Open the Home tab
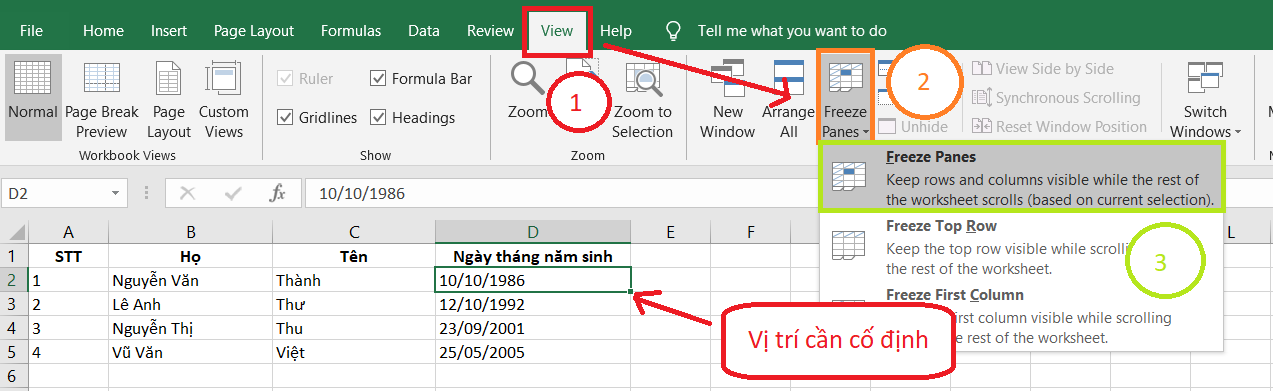Viewport: 1273px width, 391px height. click(x=103, y=31)
